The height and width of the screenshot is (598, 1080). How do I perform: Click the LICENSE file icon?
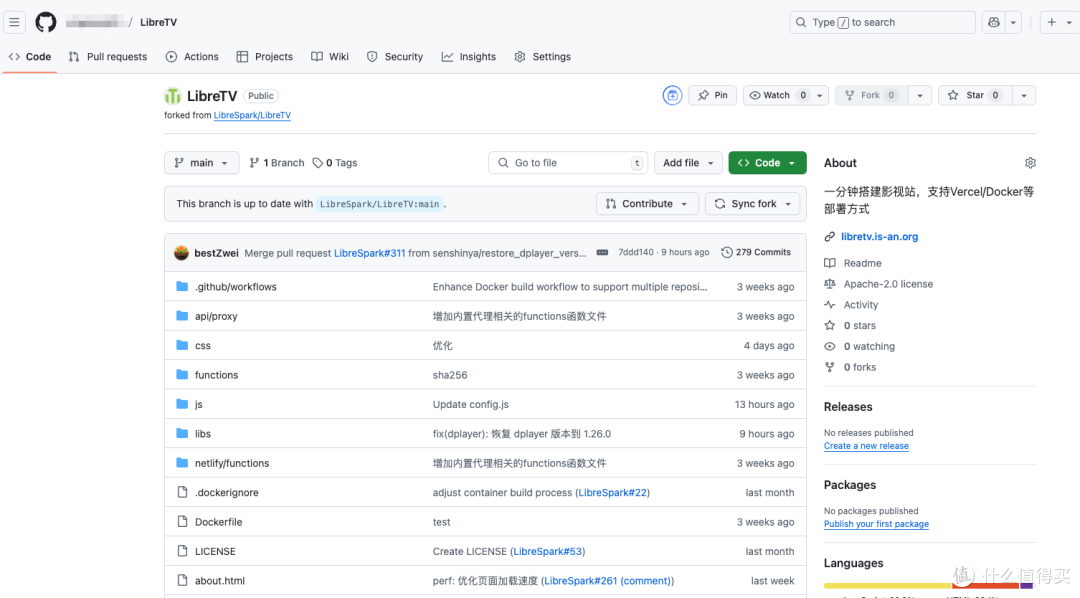(x=182, y=550)
